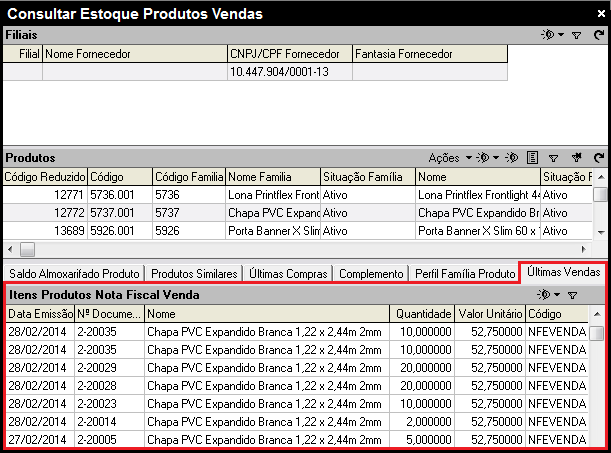Select document number 2-20014 cell
611x453 pixels.
(x=109, y=421)
